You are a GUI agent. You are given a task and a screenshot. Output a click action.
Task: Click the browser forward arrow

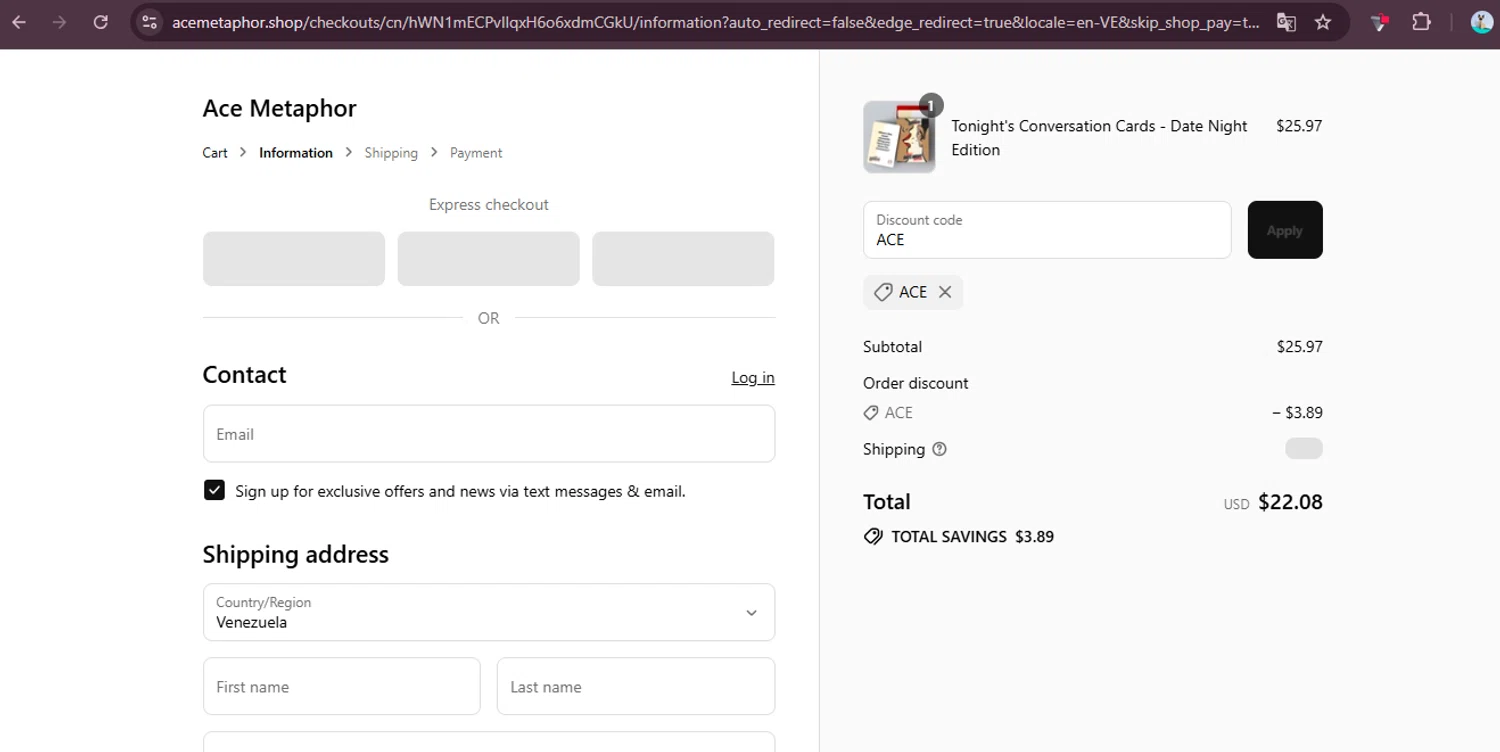[x=60, y=22]
